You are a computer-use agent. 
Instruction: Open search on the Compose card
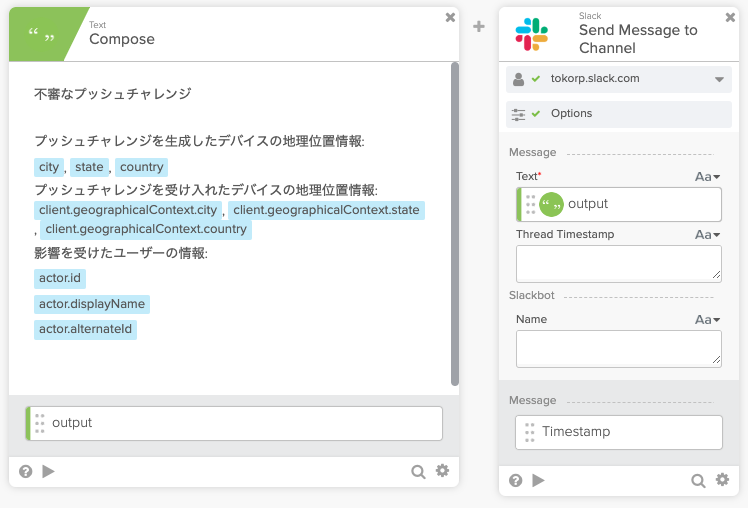[418, 471]
